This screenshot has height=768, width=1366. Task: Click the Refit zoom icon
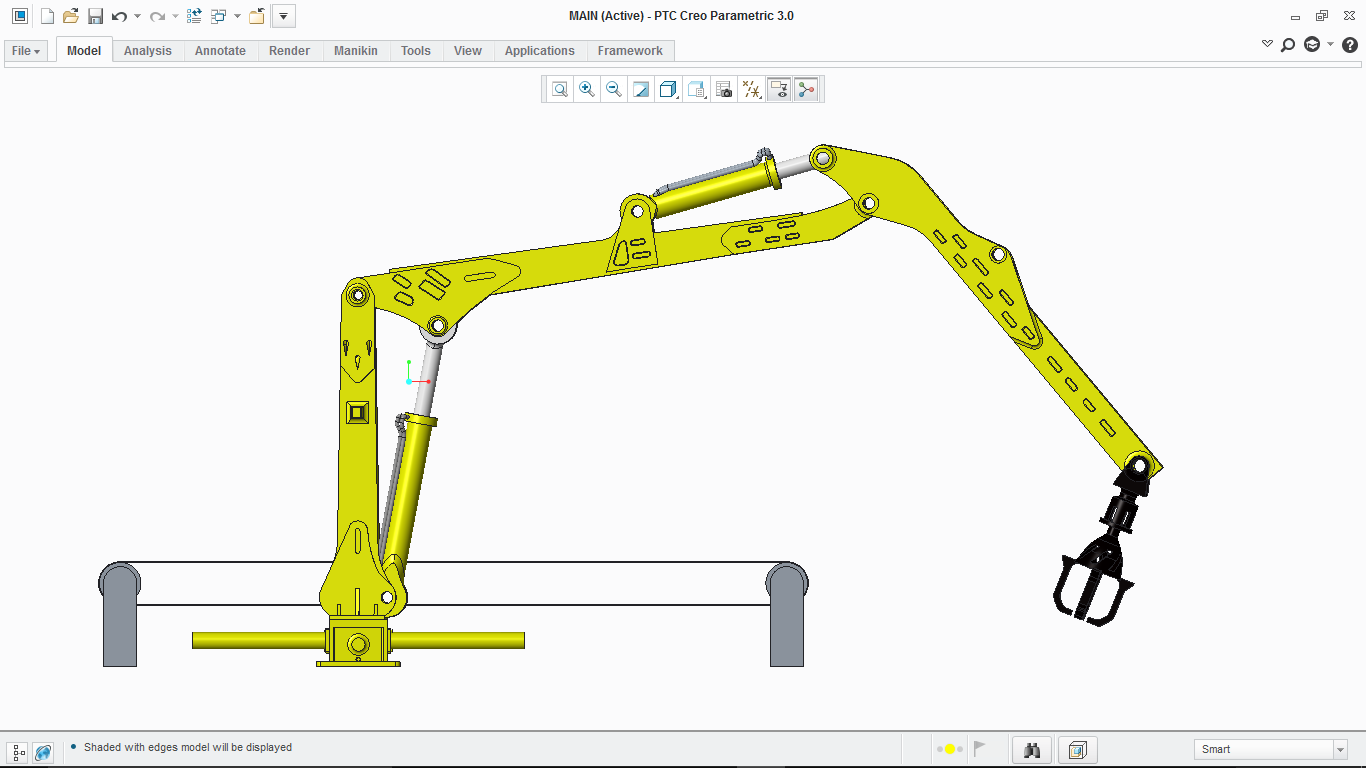tap(560, 90)
